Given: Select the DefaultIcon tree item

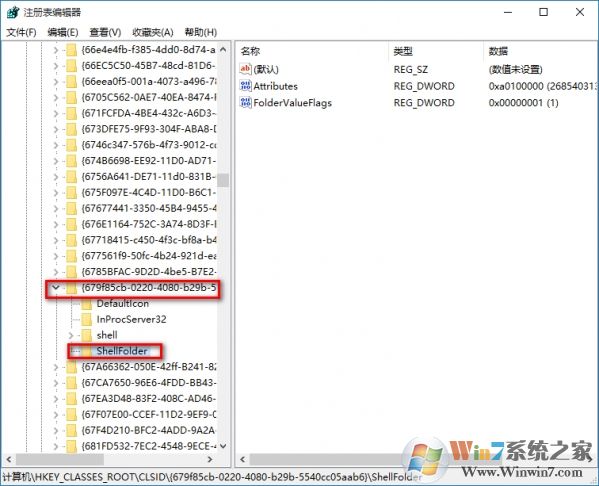Looking at the screenshot, I should [123, 304].
